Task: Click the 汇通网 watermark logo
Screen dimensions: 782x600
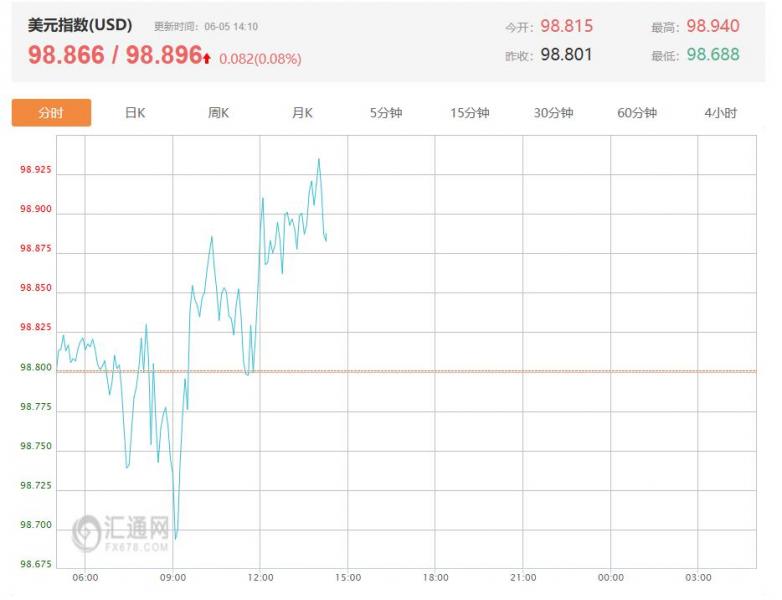Action: pyautogui.click(x=122, y=531)
